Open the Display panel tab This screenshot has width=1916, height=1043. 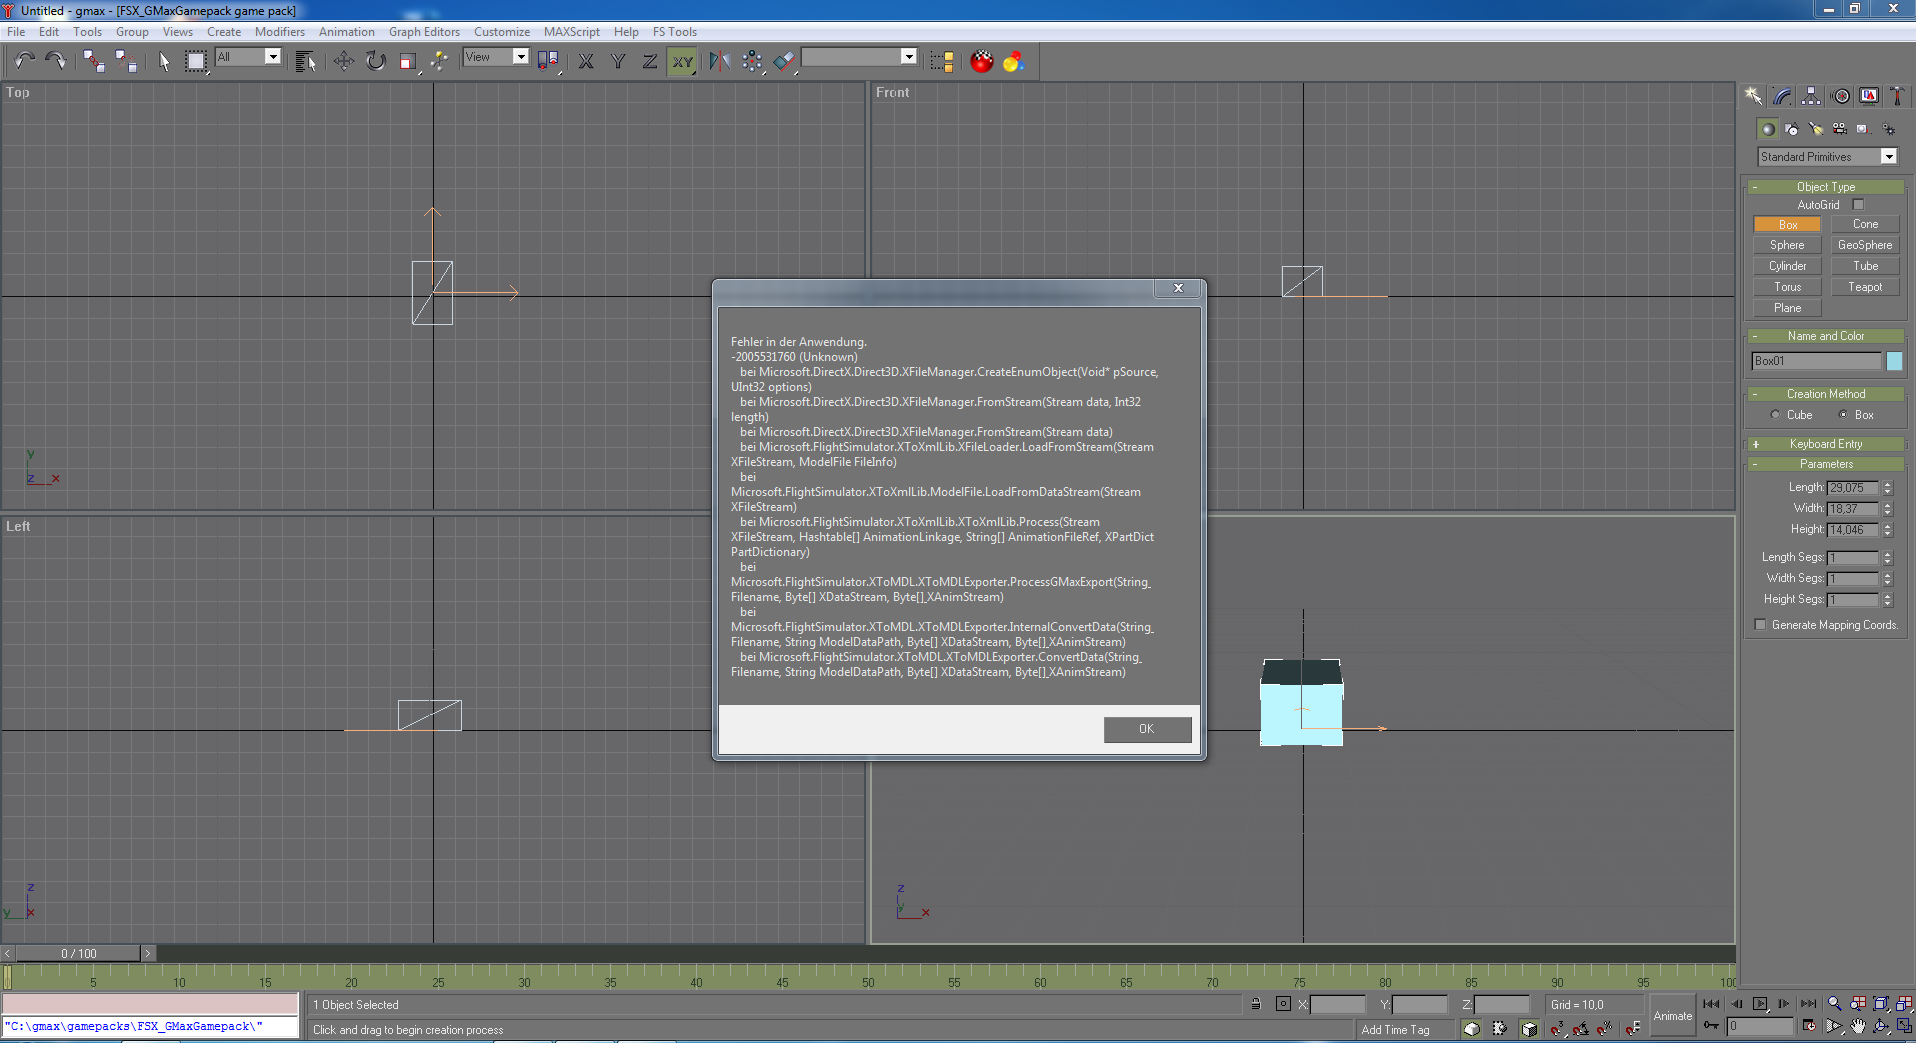tap(1869, 96)
